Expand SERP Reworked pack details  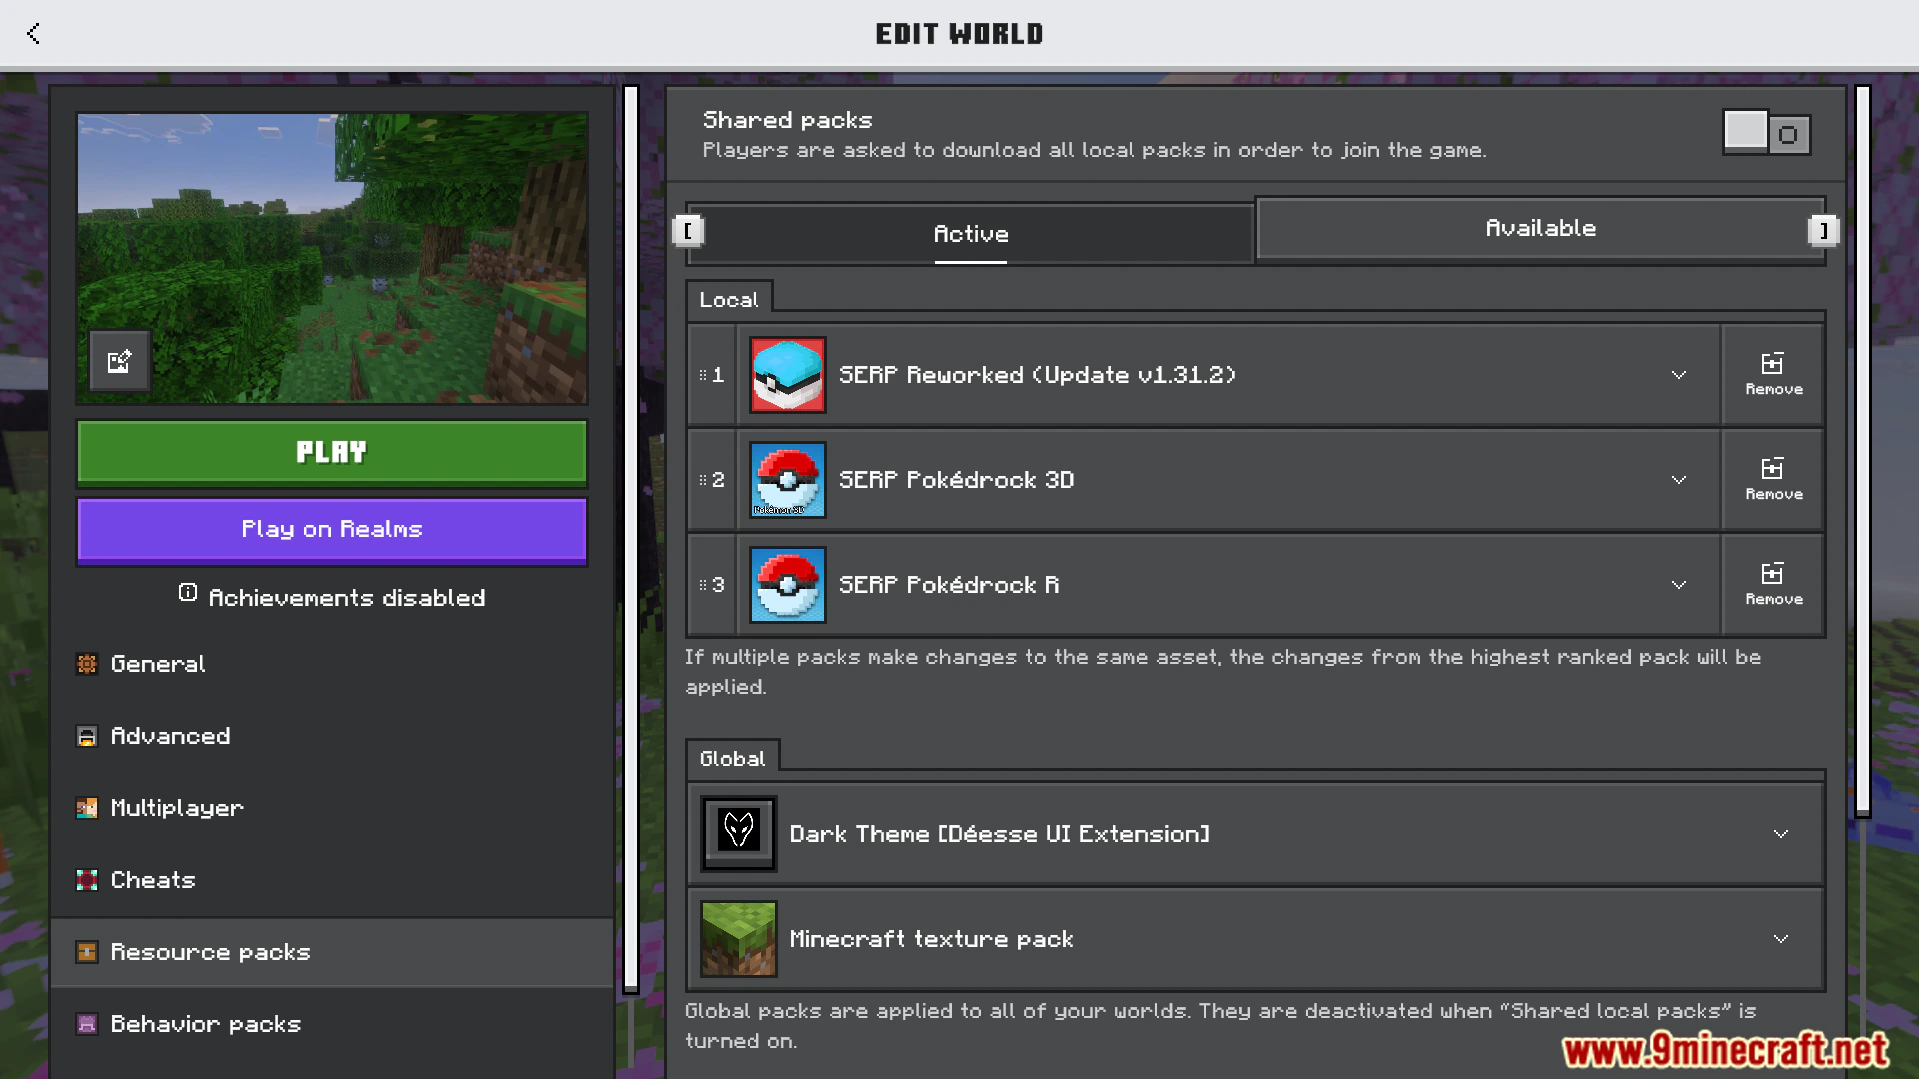click(x=1679, y=375)
